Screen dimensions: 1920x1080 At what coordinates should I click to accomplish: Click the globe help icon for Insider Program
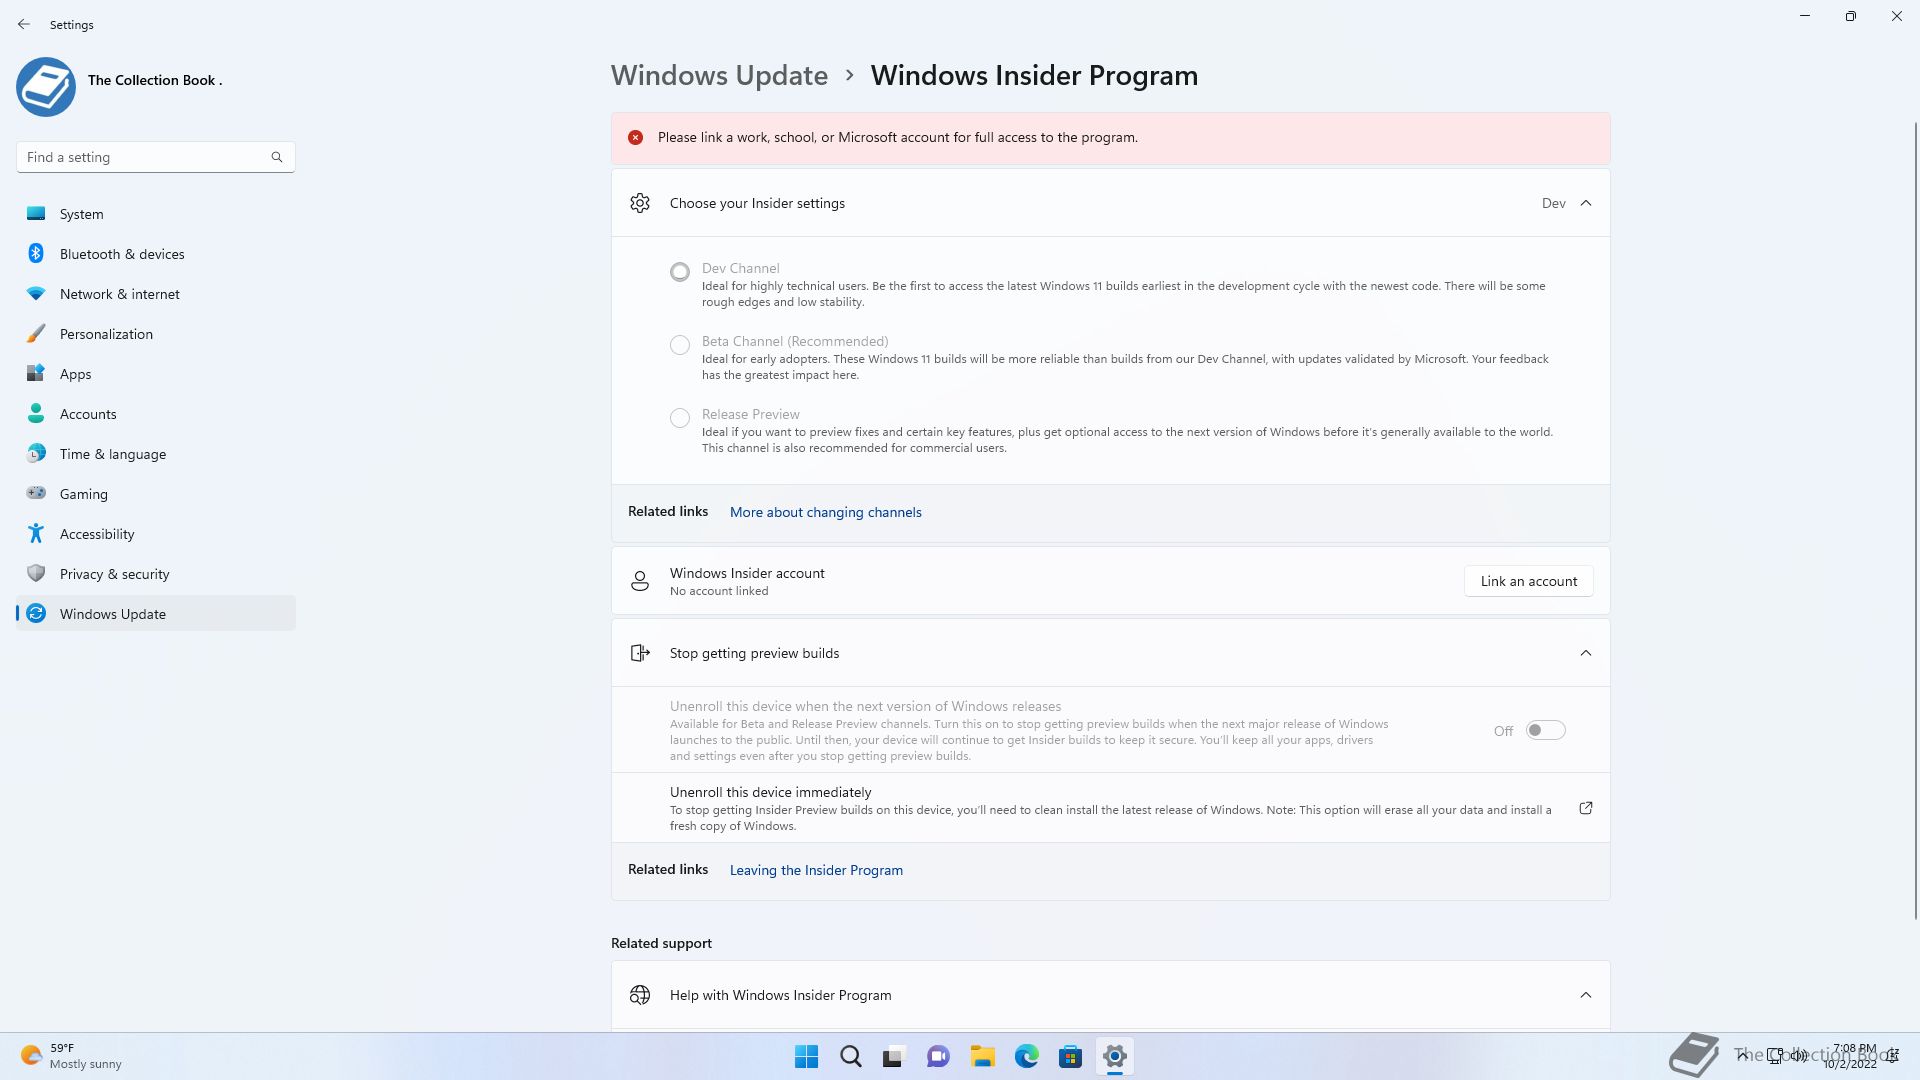(x=640, y=995)
